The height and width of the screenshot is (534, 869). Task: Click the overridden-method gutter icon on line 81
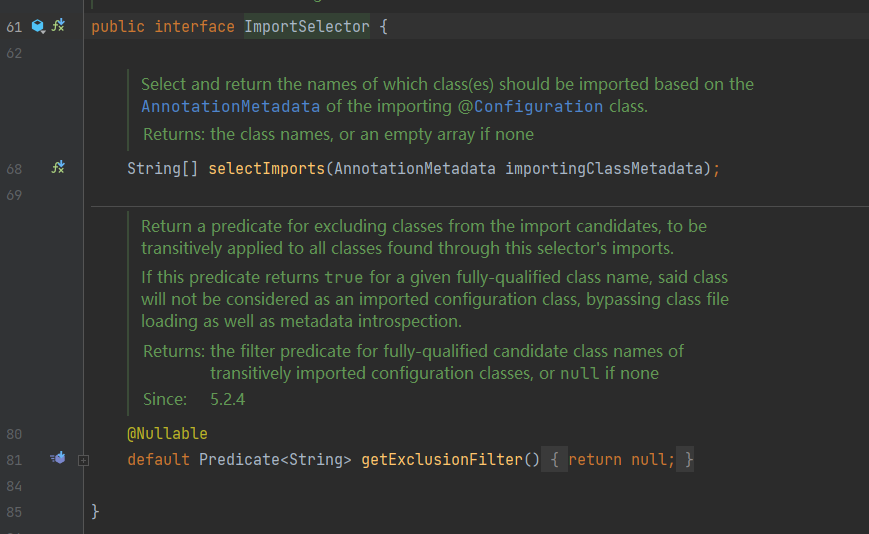(x=58, y=458)
